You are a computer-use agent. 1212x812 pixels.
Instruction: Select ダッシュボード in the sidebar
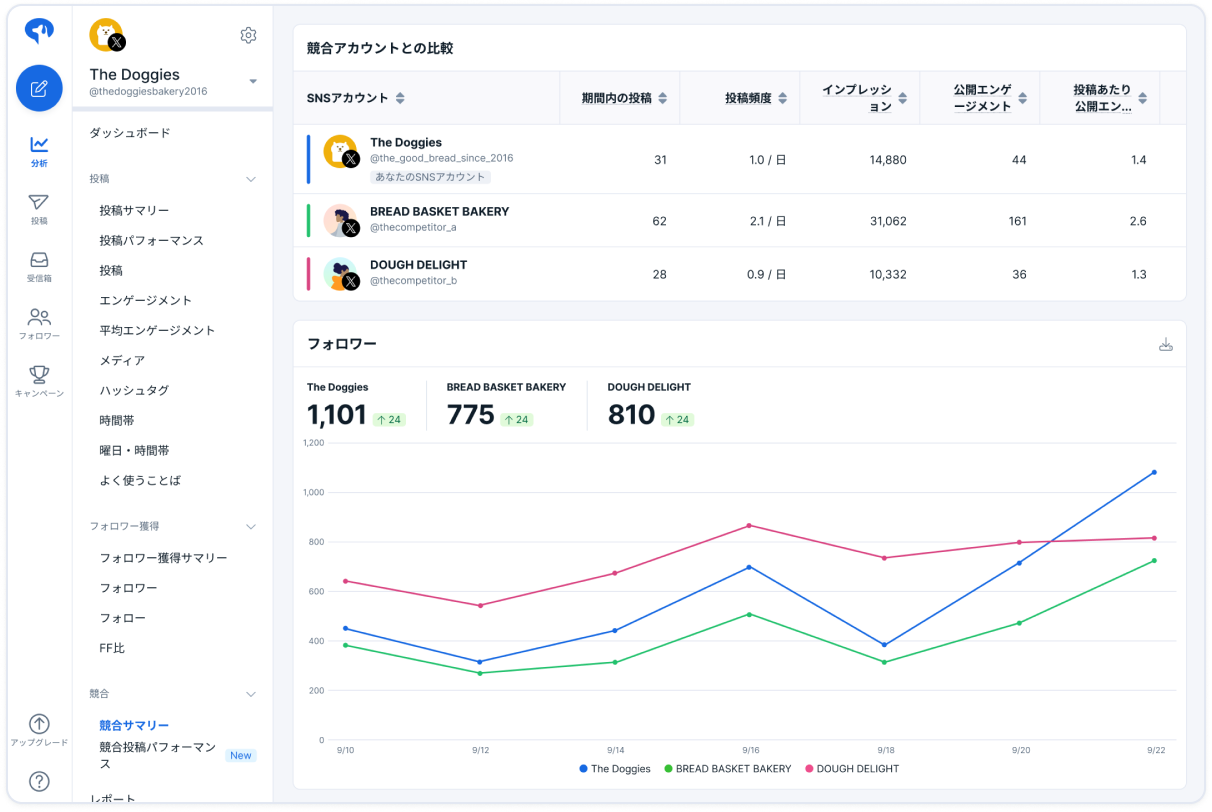(130, 133)
